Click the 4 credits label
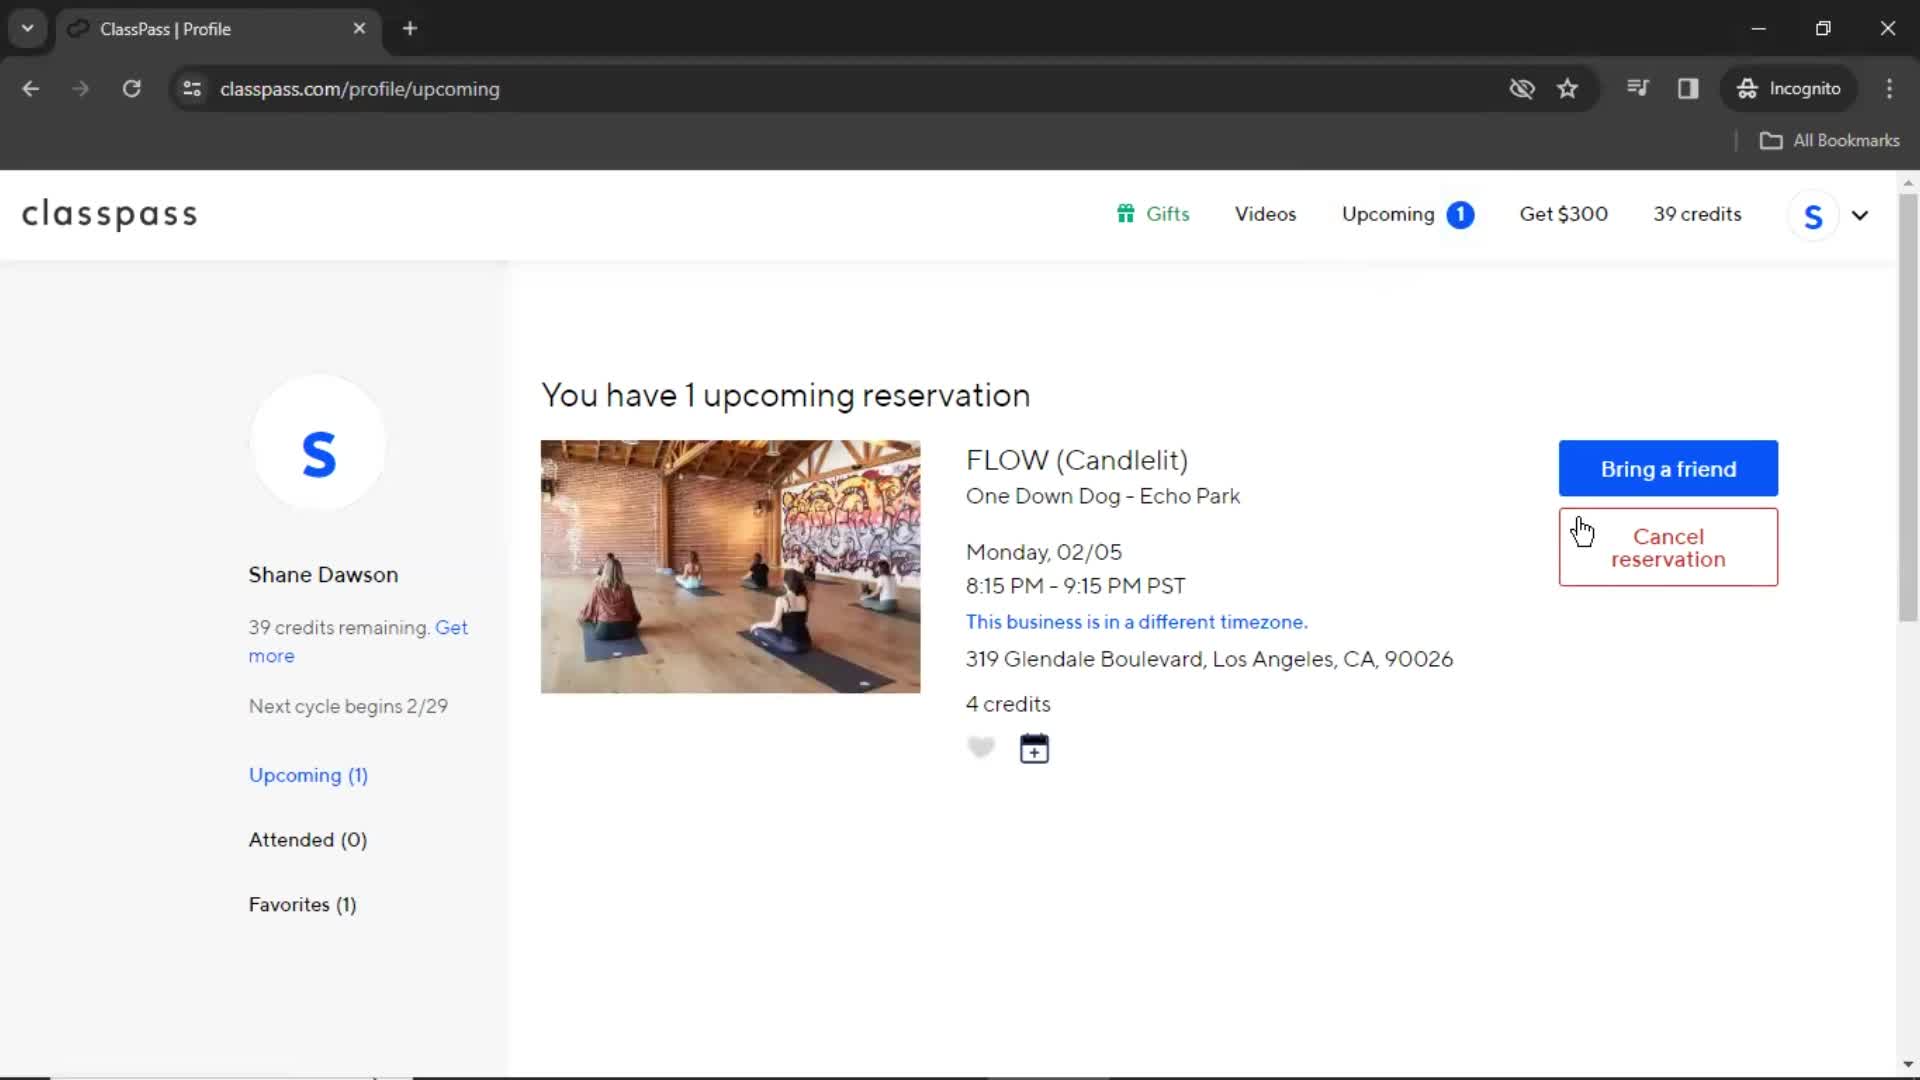The image size is (1920, 1080). click(x=1008, y=704)
